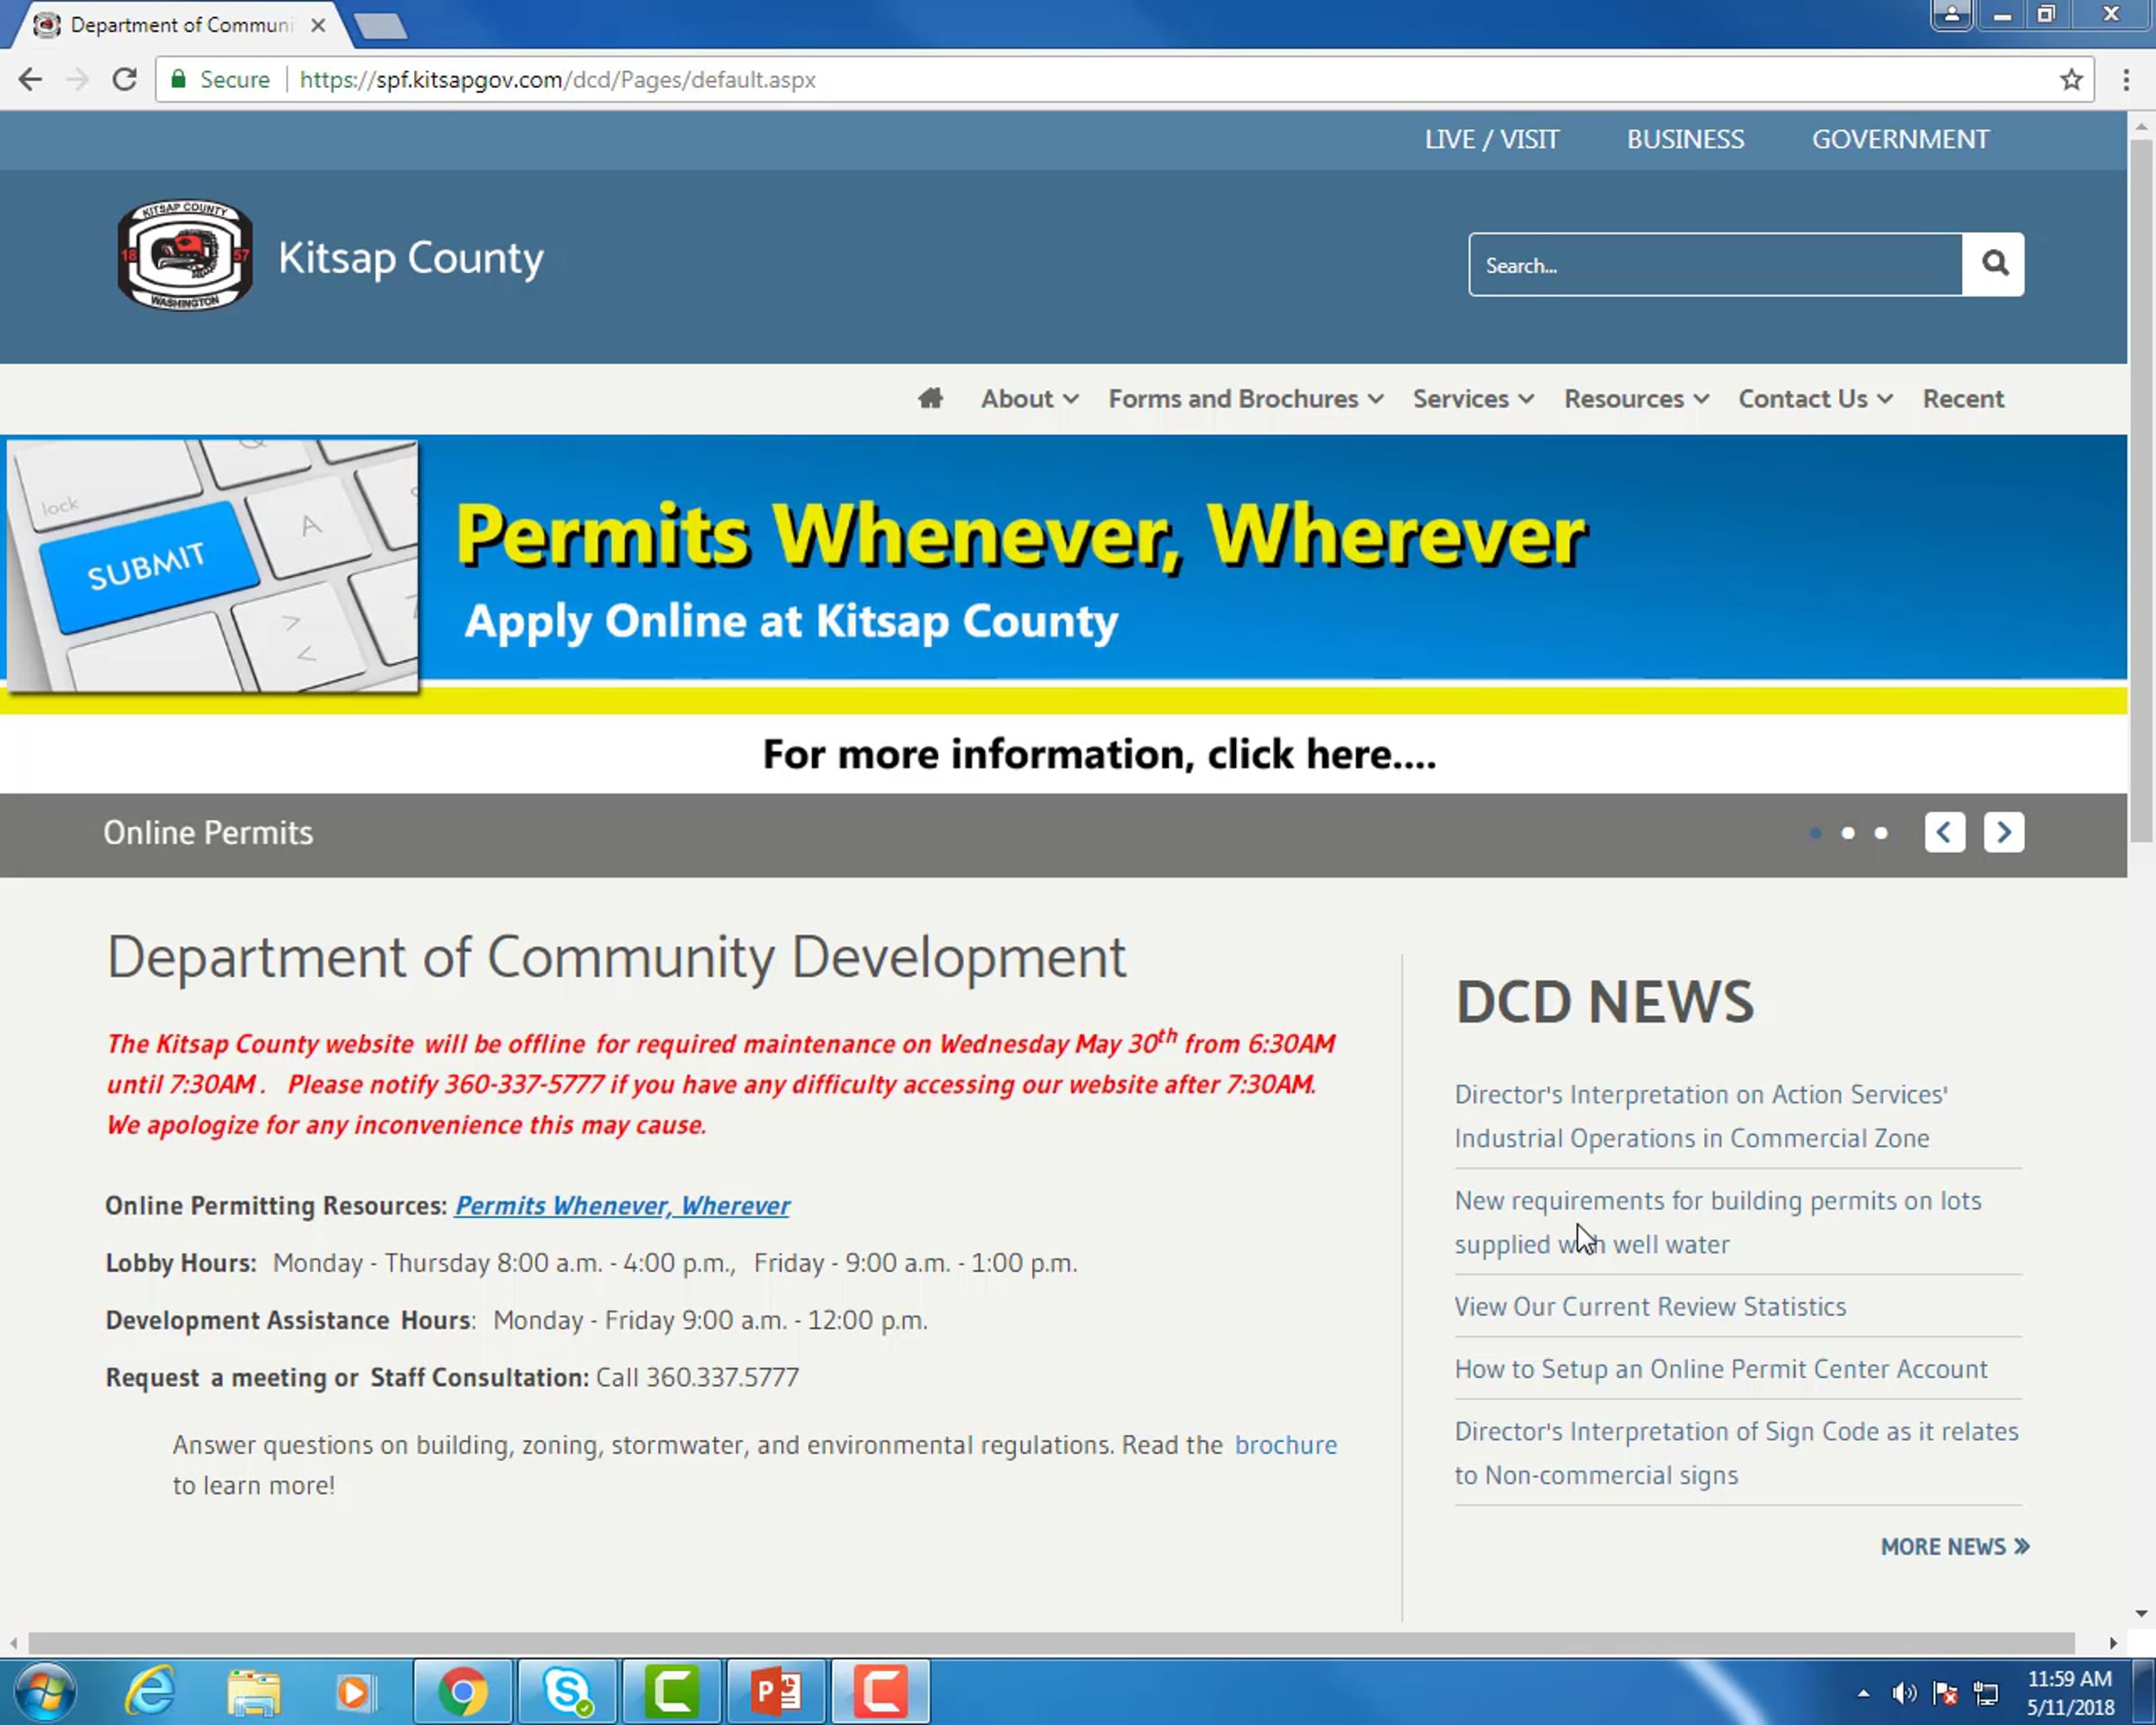2156x1725 pixels.
Task: Open the GOVERNMENT top menu
Action: click(1900, 139)
